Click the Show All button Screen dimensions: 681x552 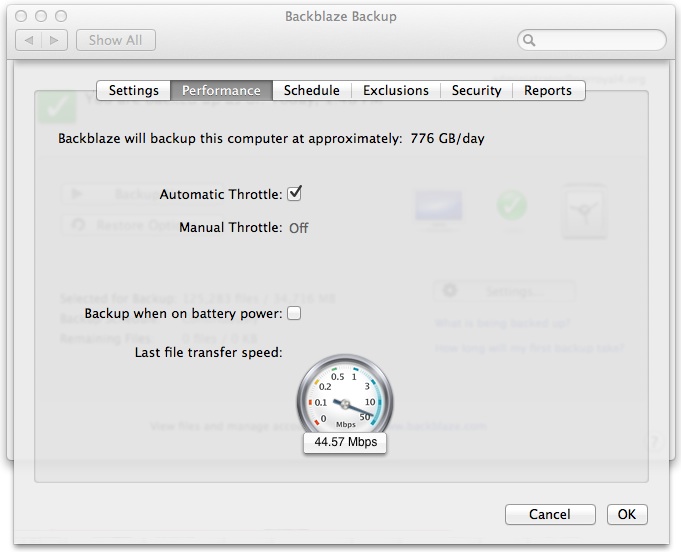click(x=116, y=40)
